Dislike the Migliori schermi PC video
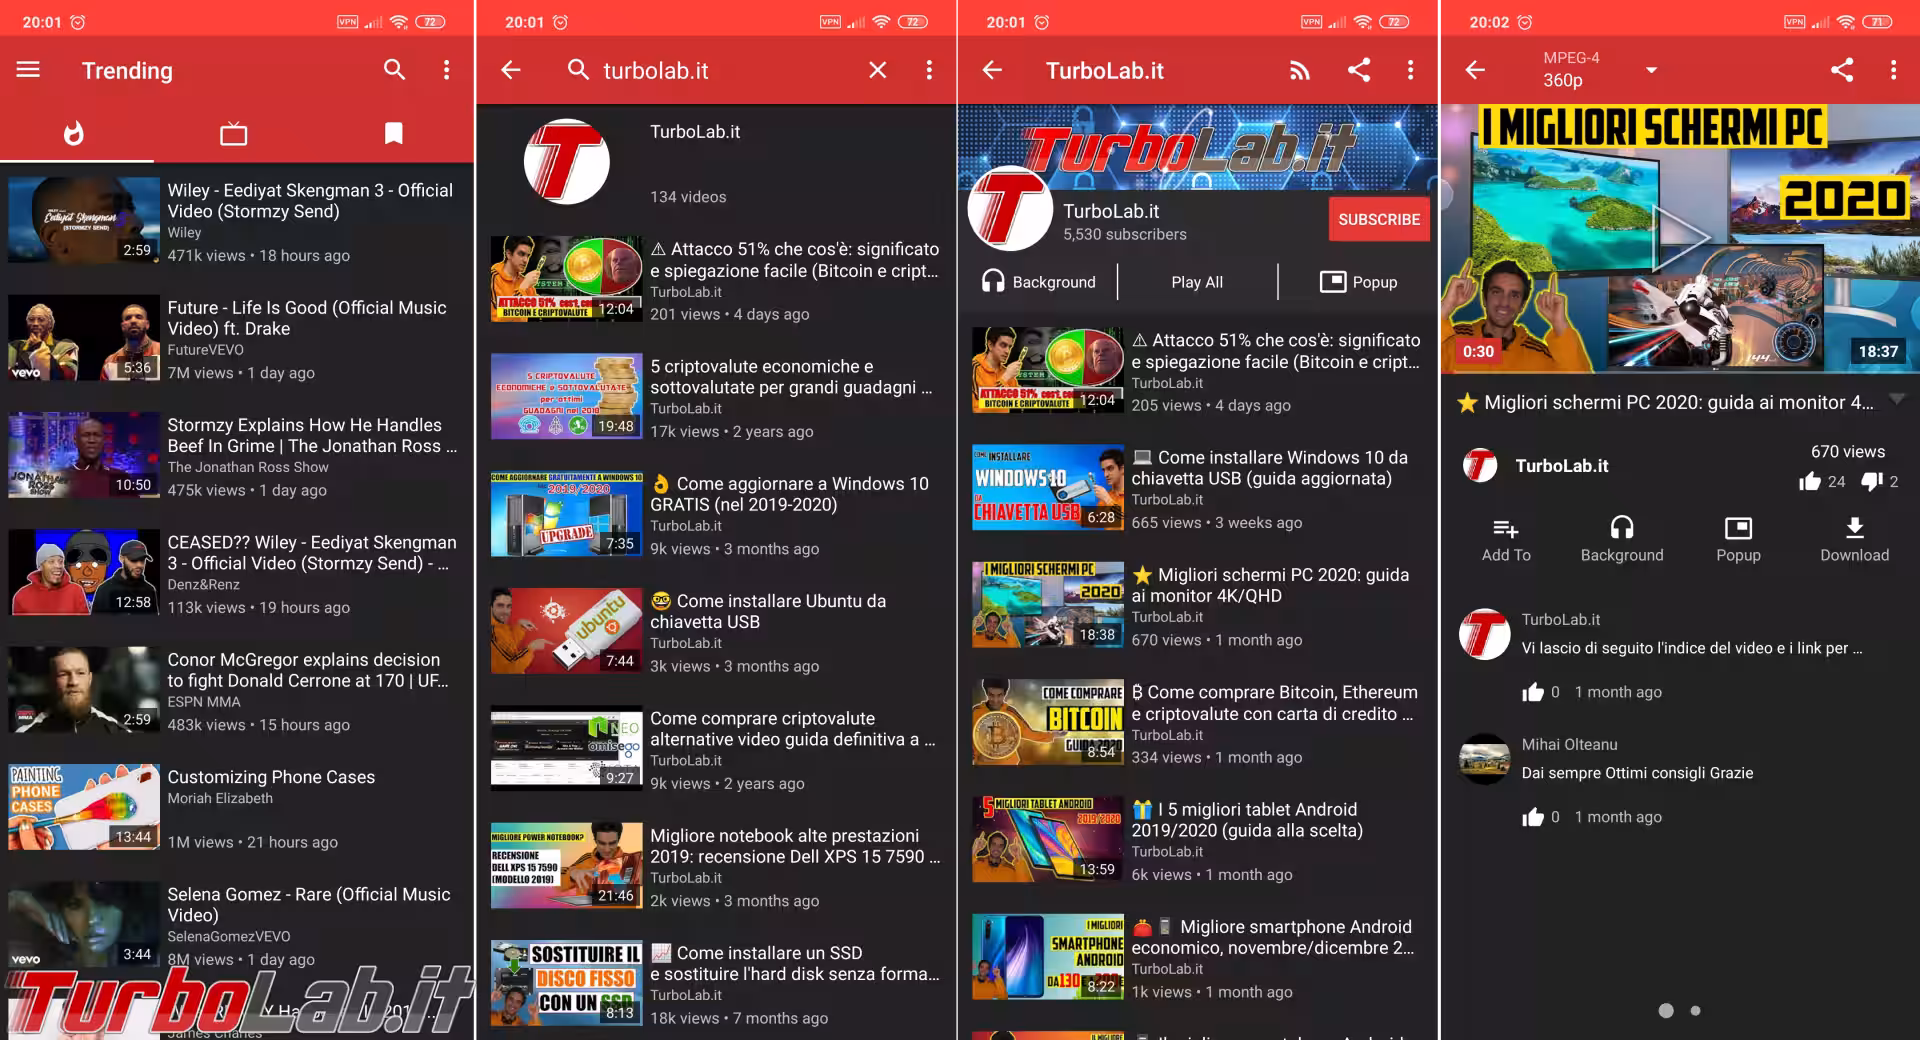The width and height of the screenshot is (1920, 1040). pos(1871,482)
